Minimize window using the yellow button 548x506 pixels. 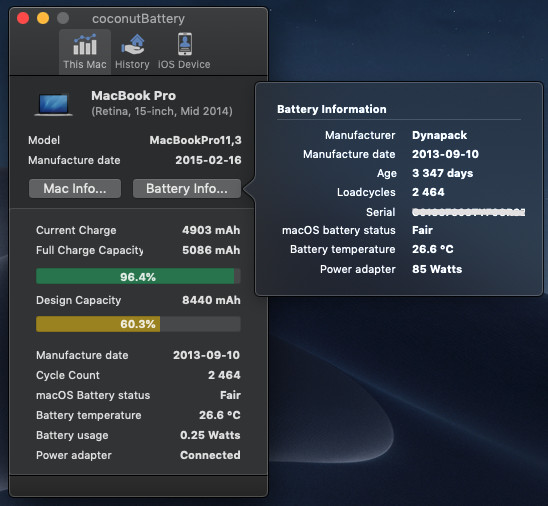tap(43, 18)
